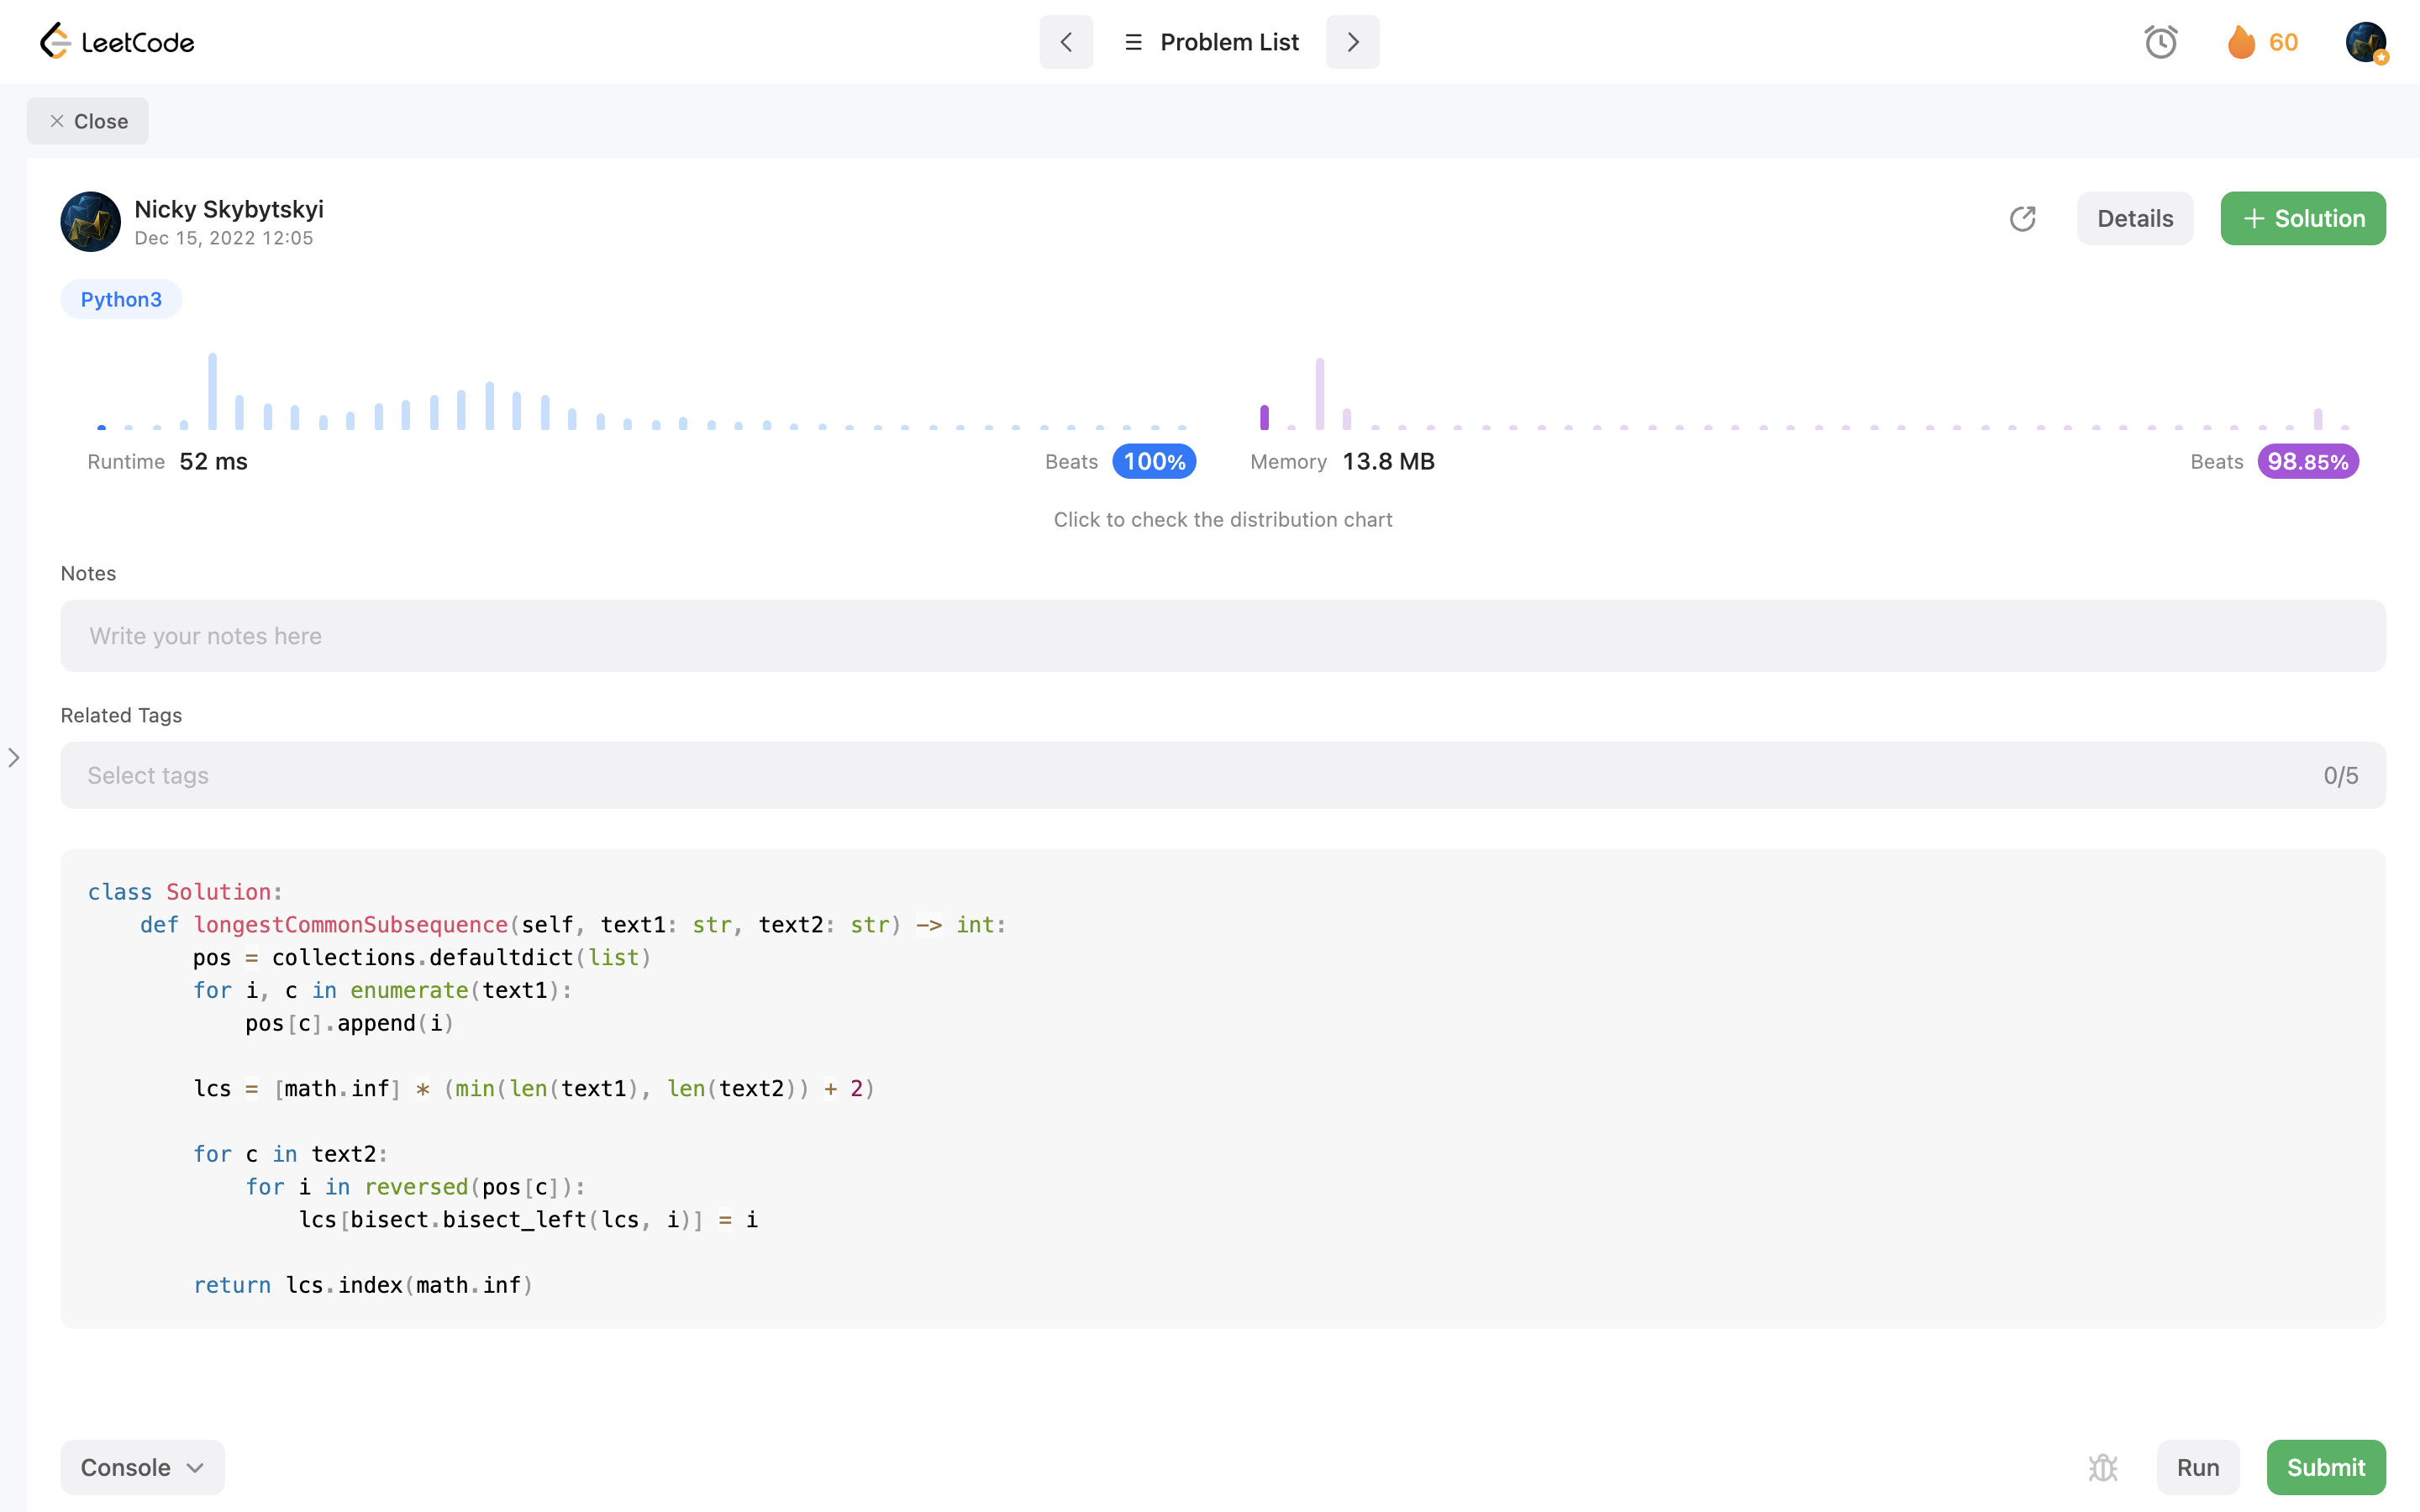This screenshot has height=1512, width=2420.
Task: Click the green Solution button
Action: coord(2302,218)
